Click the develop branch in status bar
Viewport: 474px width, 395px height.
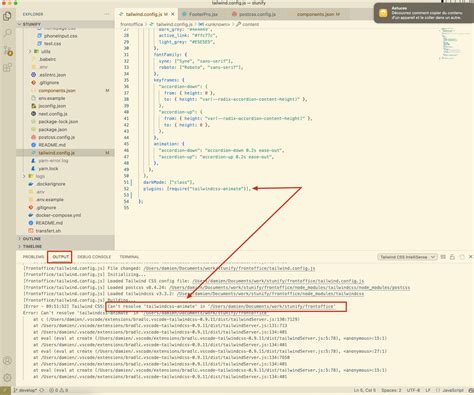pos(25,390)
